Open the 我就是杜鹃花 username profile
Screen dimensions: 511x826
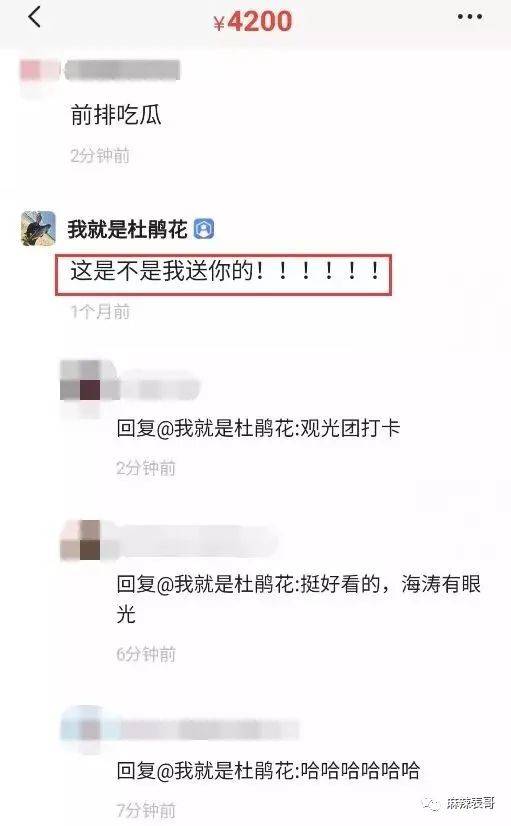(127, 229)
